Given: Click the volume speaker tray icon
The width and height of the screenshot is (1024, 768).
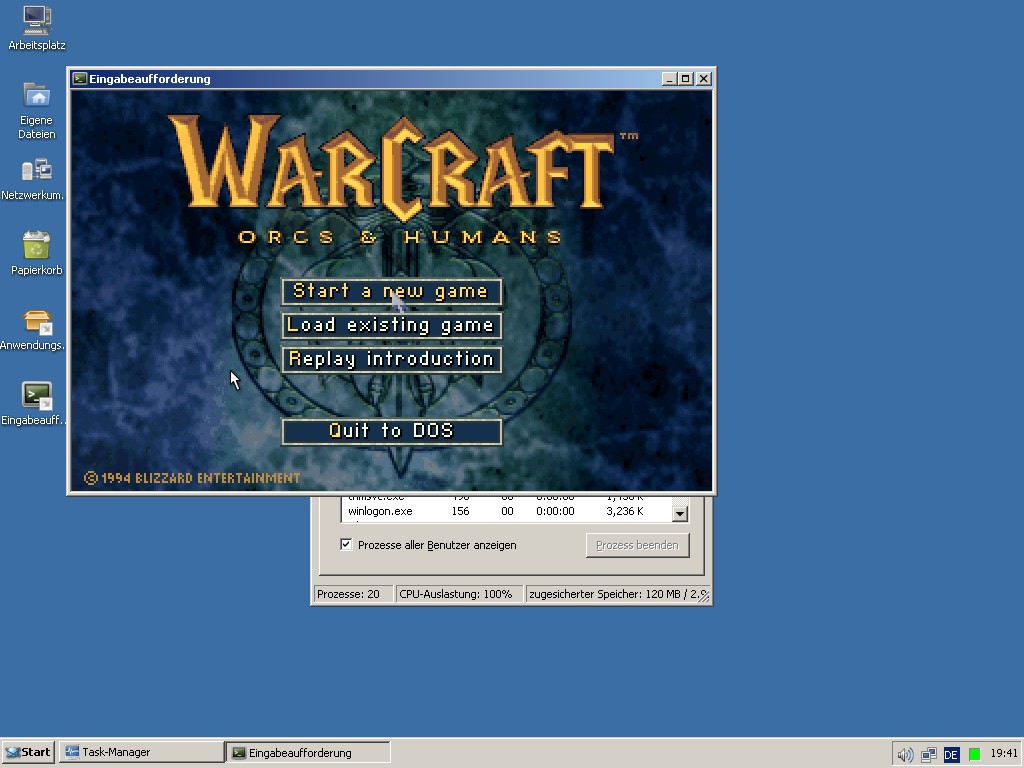Looking at the screenshot, I should pyautogui.click(x=905, y=755).
